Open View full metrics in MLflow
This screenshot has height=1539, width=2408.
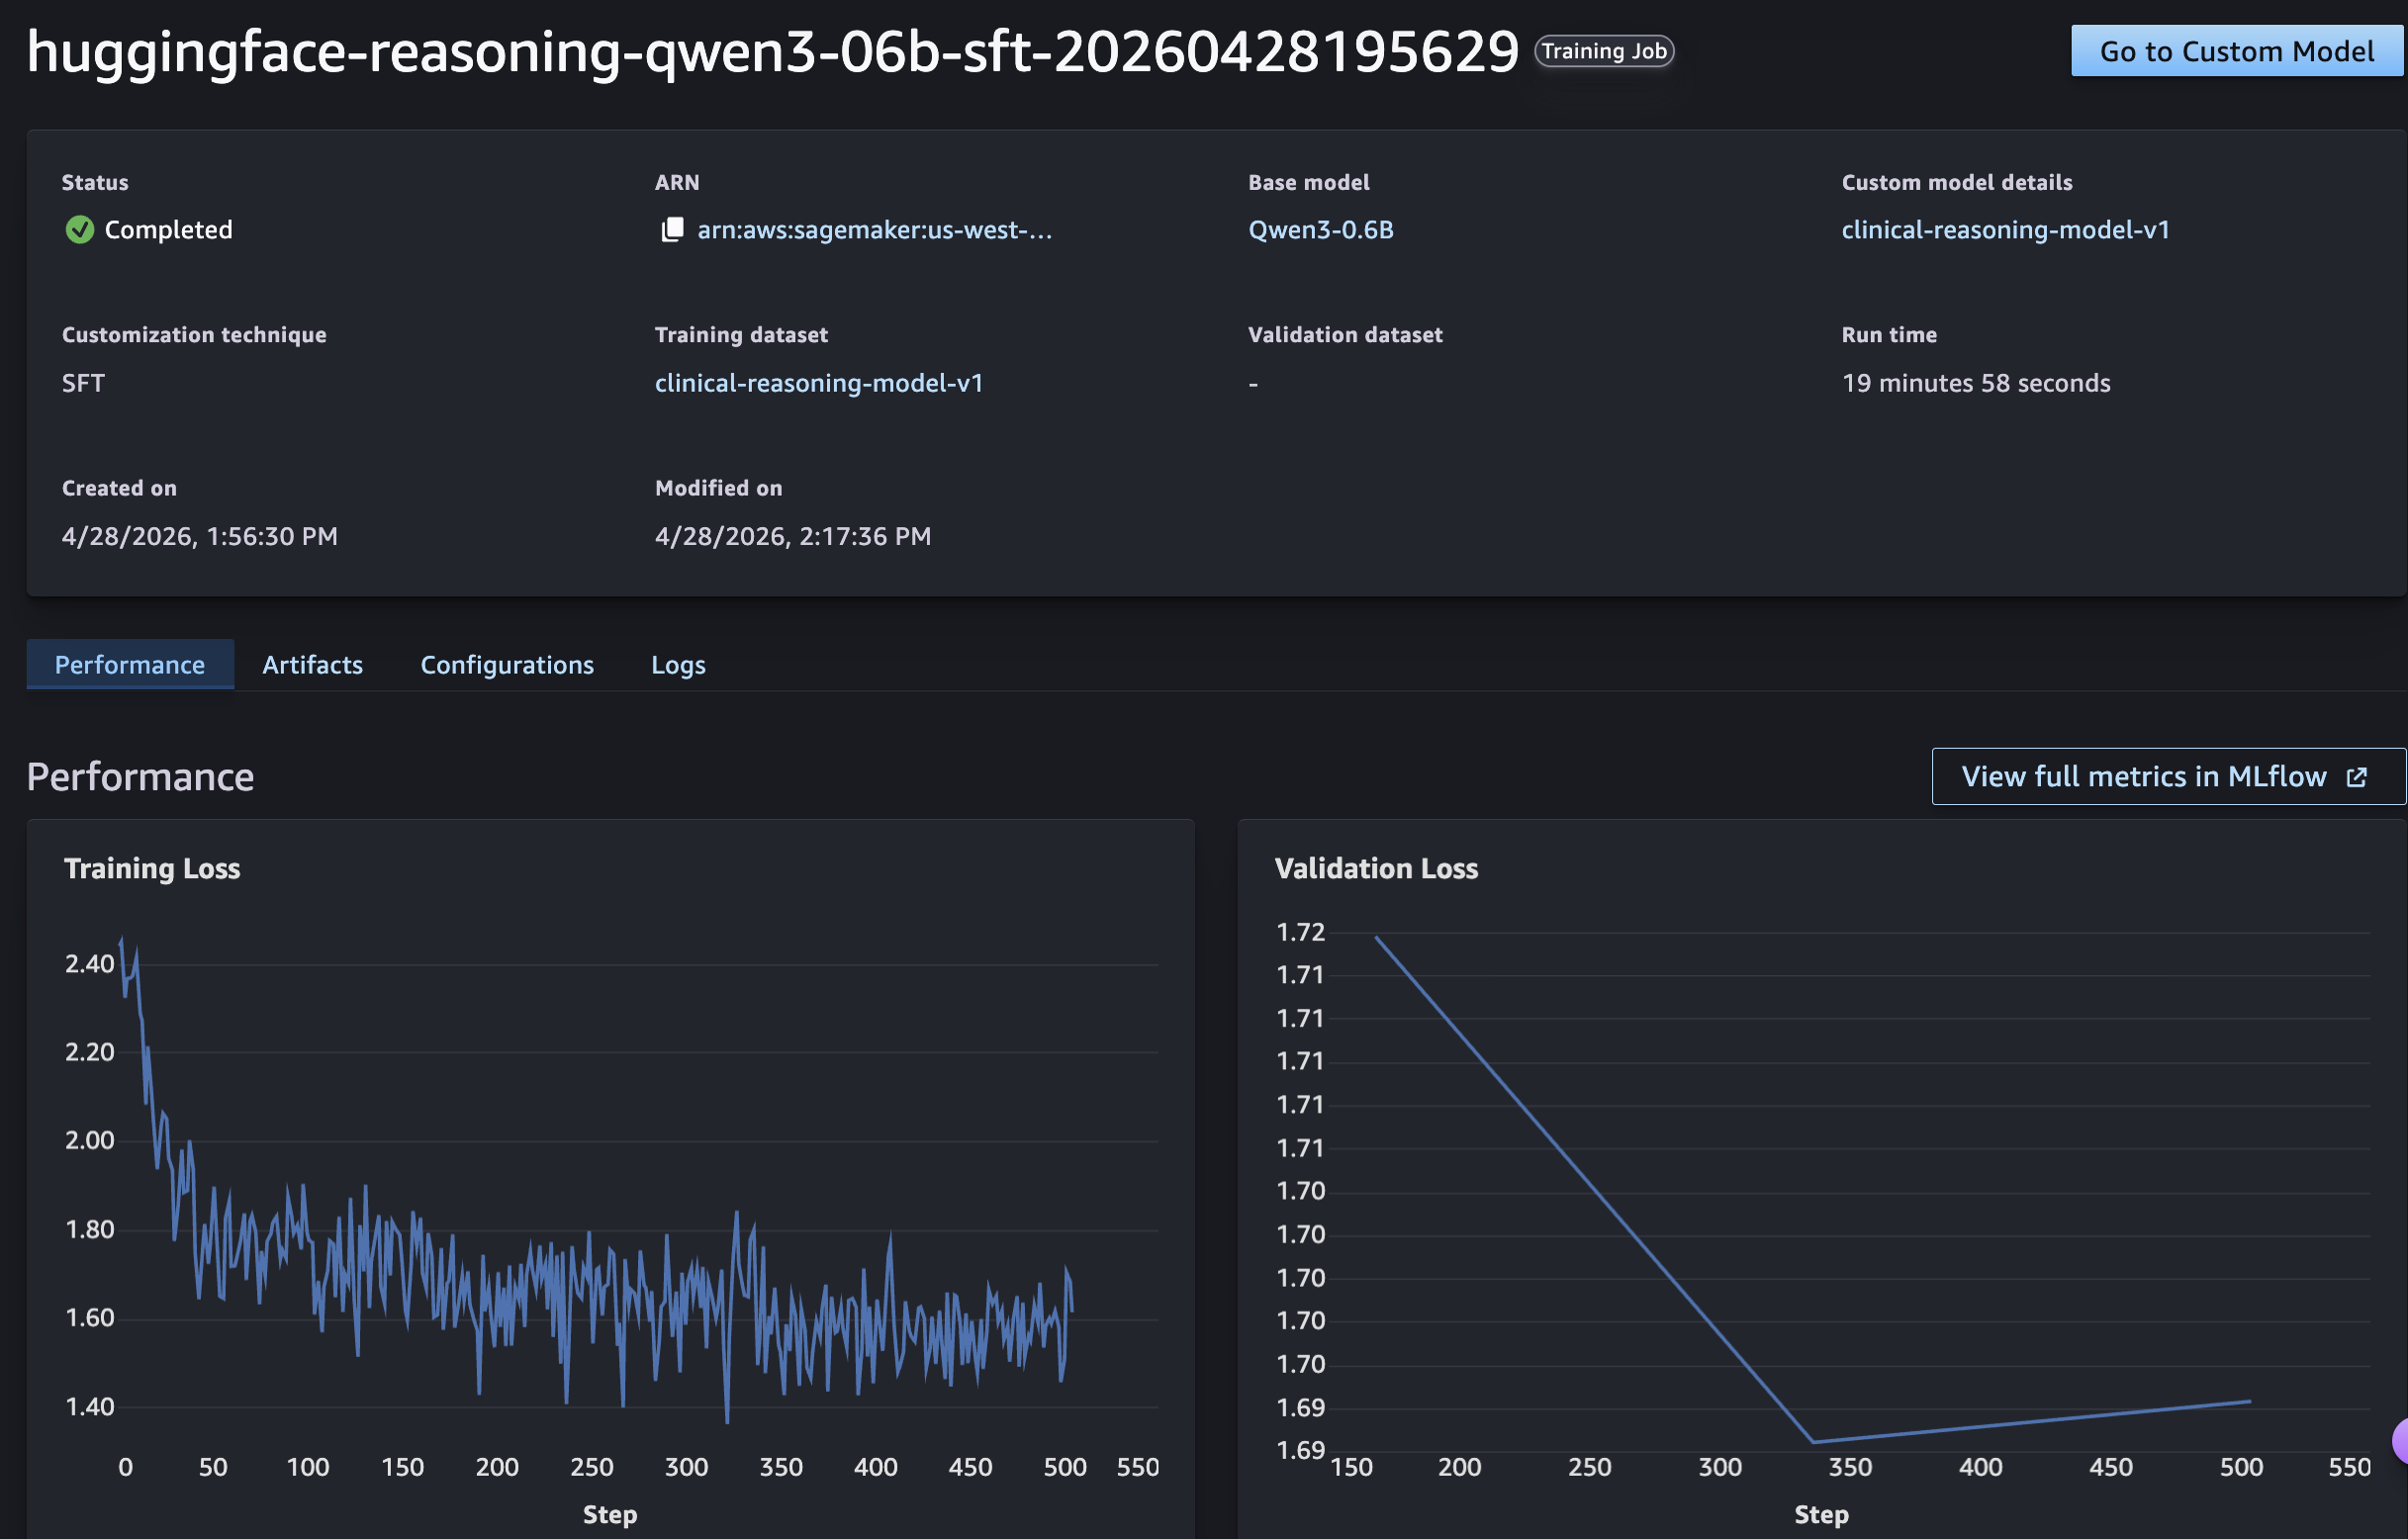(x=2168, y=777)
